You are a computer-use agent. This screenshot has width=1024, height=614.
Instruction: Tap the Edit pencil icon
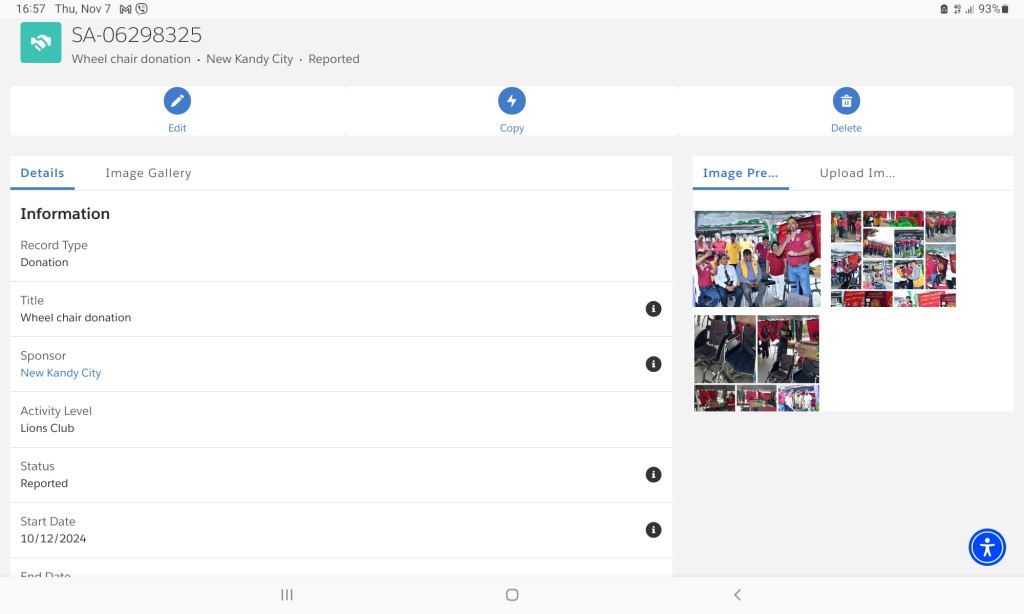point(177,101)
